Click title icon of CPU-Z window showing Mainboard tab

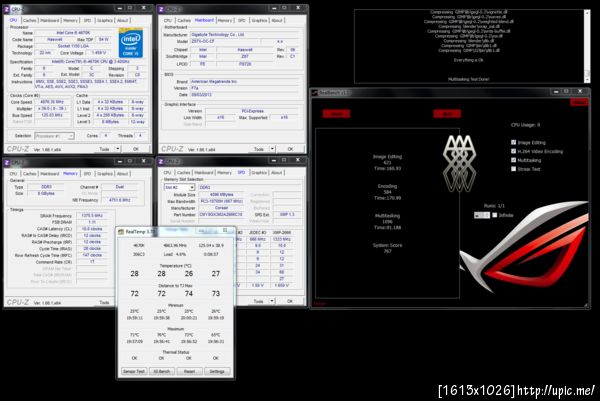(161, 9)
